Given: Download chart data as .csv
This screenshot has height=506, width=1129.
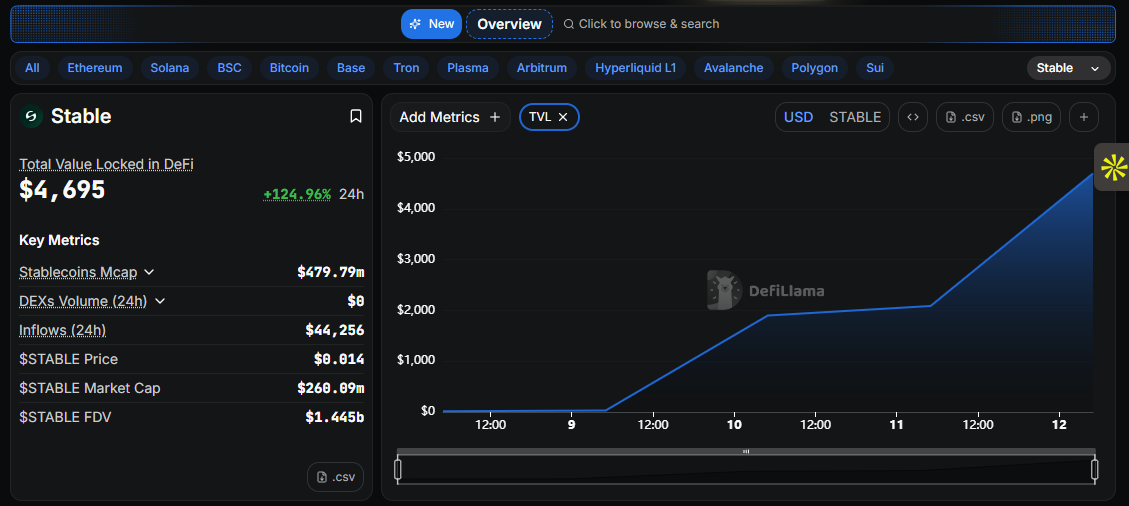Looking at the screenshot, I should [964, 117].
